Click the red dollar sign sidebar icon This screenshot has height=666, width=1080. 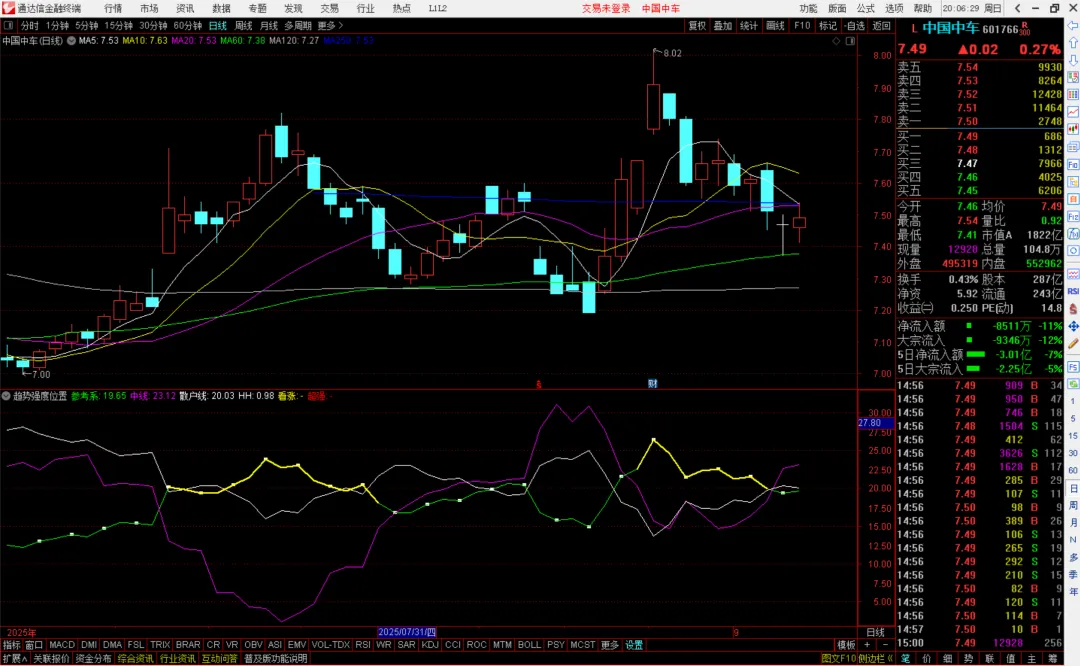1073,310
